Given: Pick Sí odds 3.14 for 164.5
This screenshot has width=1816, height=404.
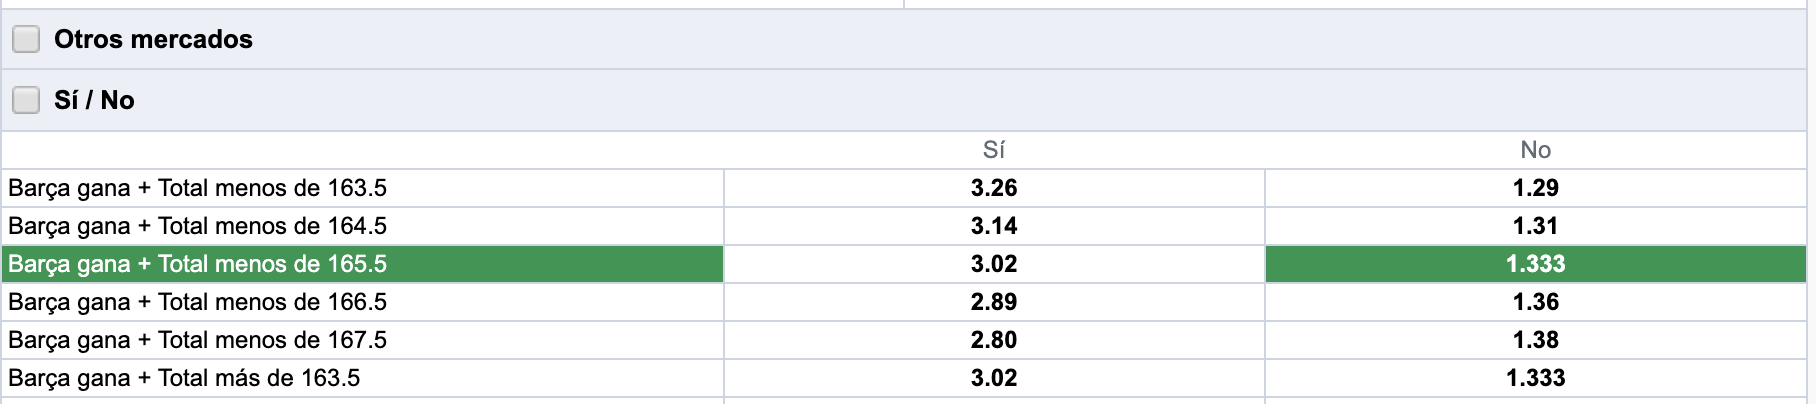Looking at the screenshot, I should (994, 226).
